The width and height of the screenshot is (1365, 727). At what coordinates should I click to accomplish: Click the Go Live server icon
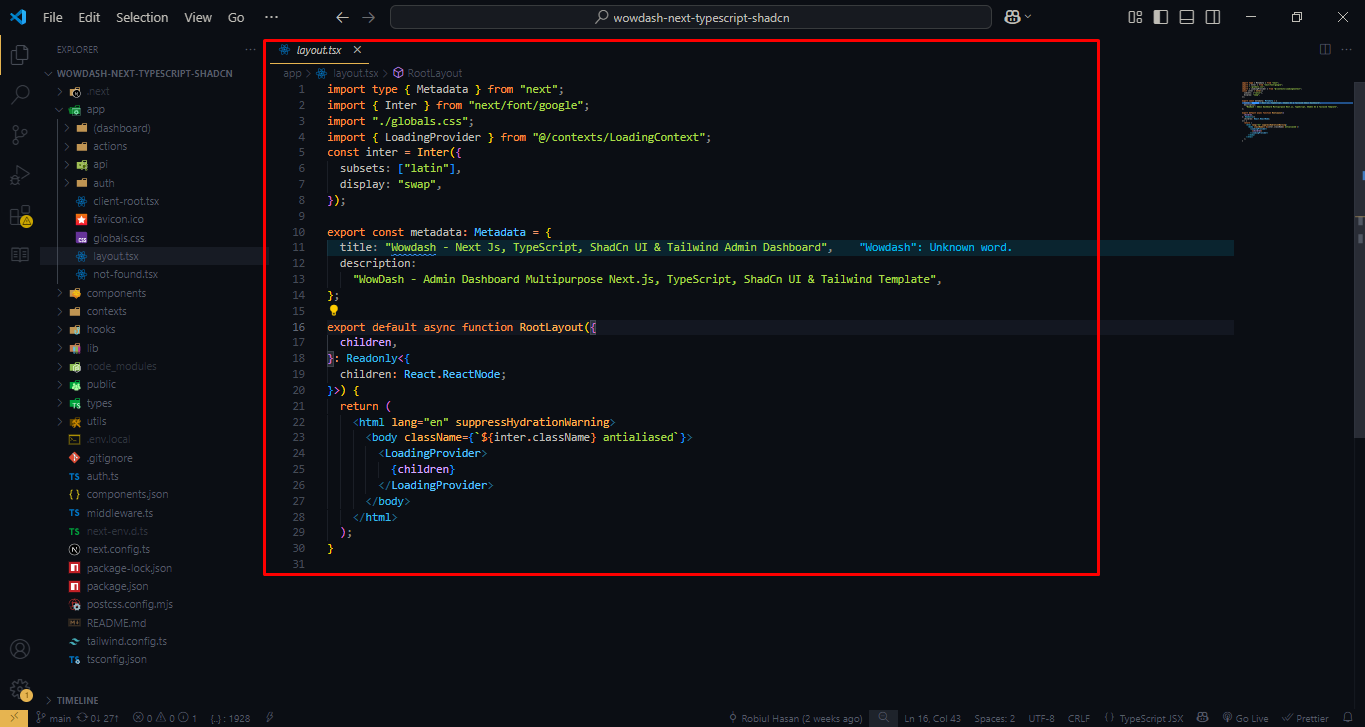tap(1246, 717)
